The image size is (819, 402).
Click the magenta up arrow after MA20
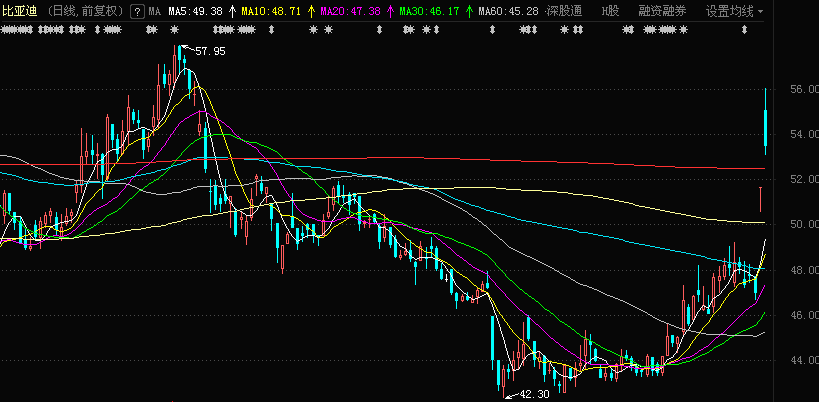click(390, 11)
